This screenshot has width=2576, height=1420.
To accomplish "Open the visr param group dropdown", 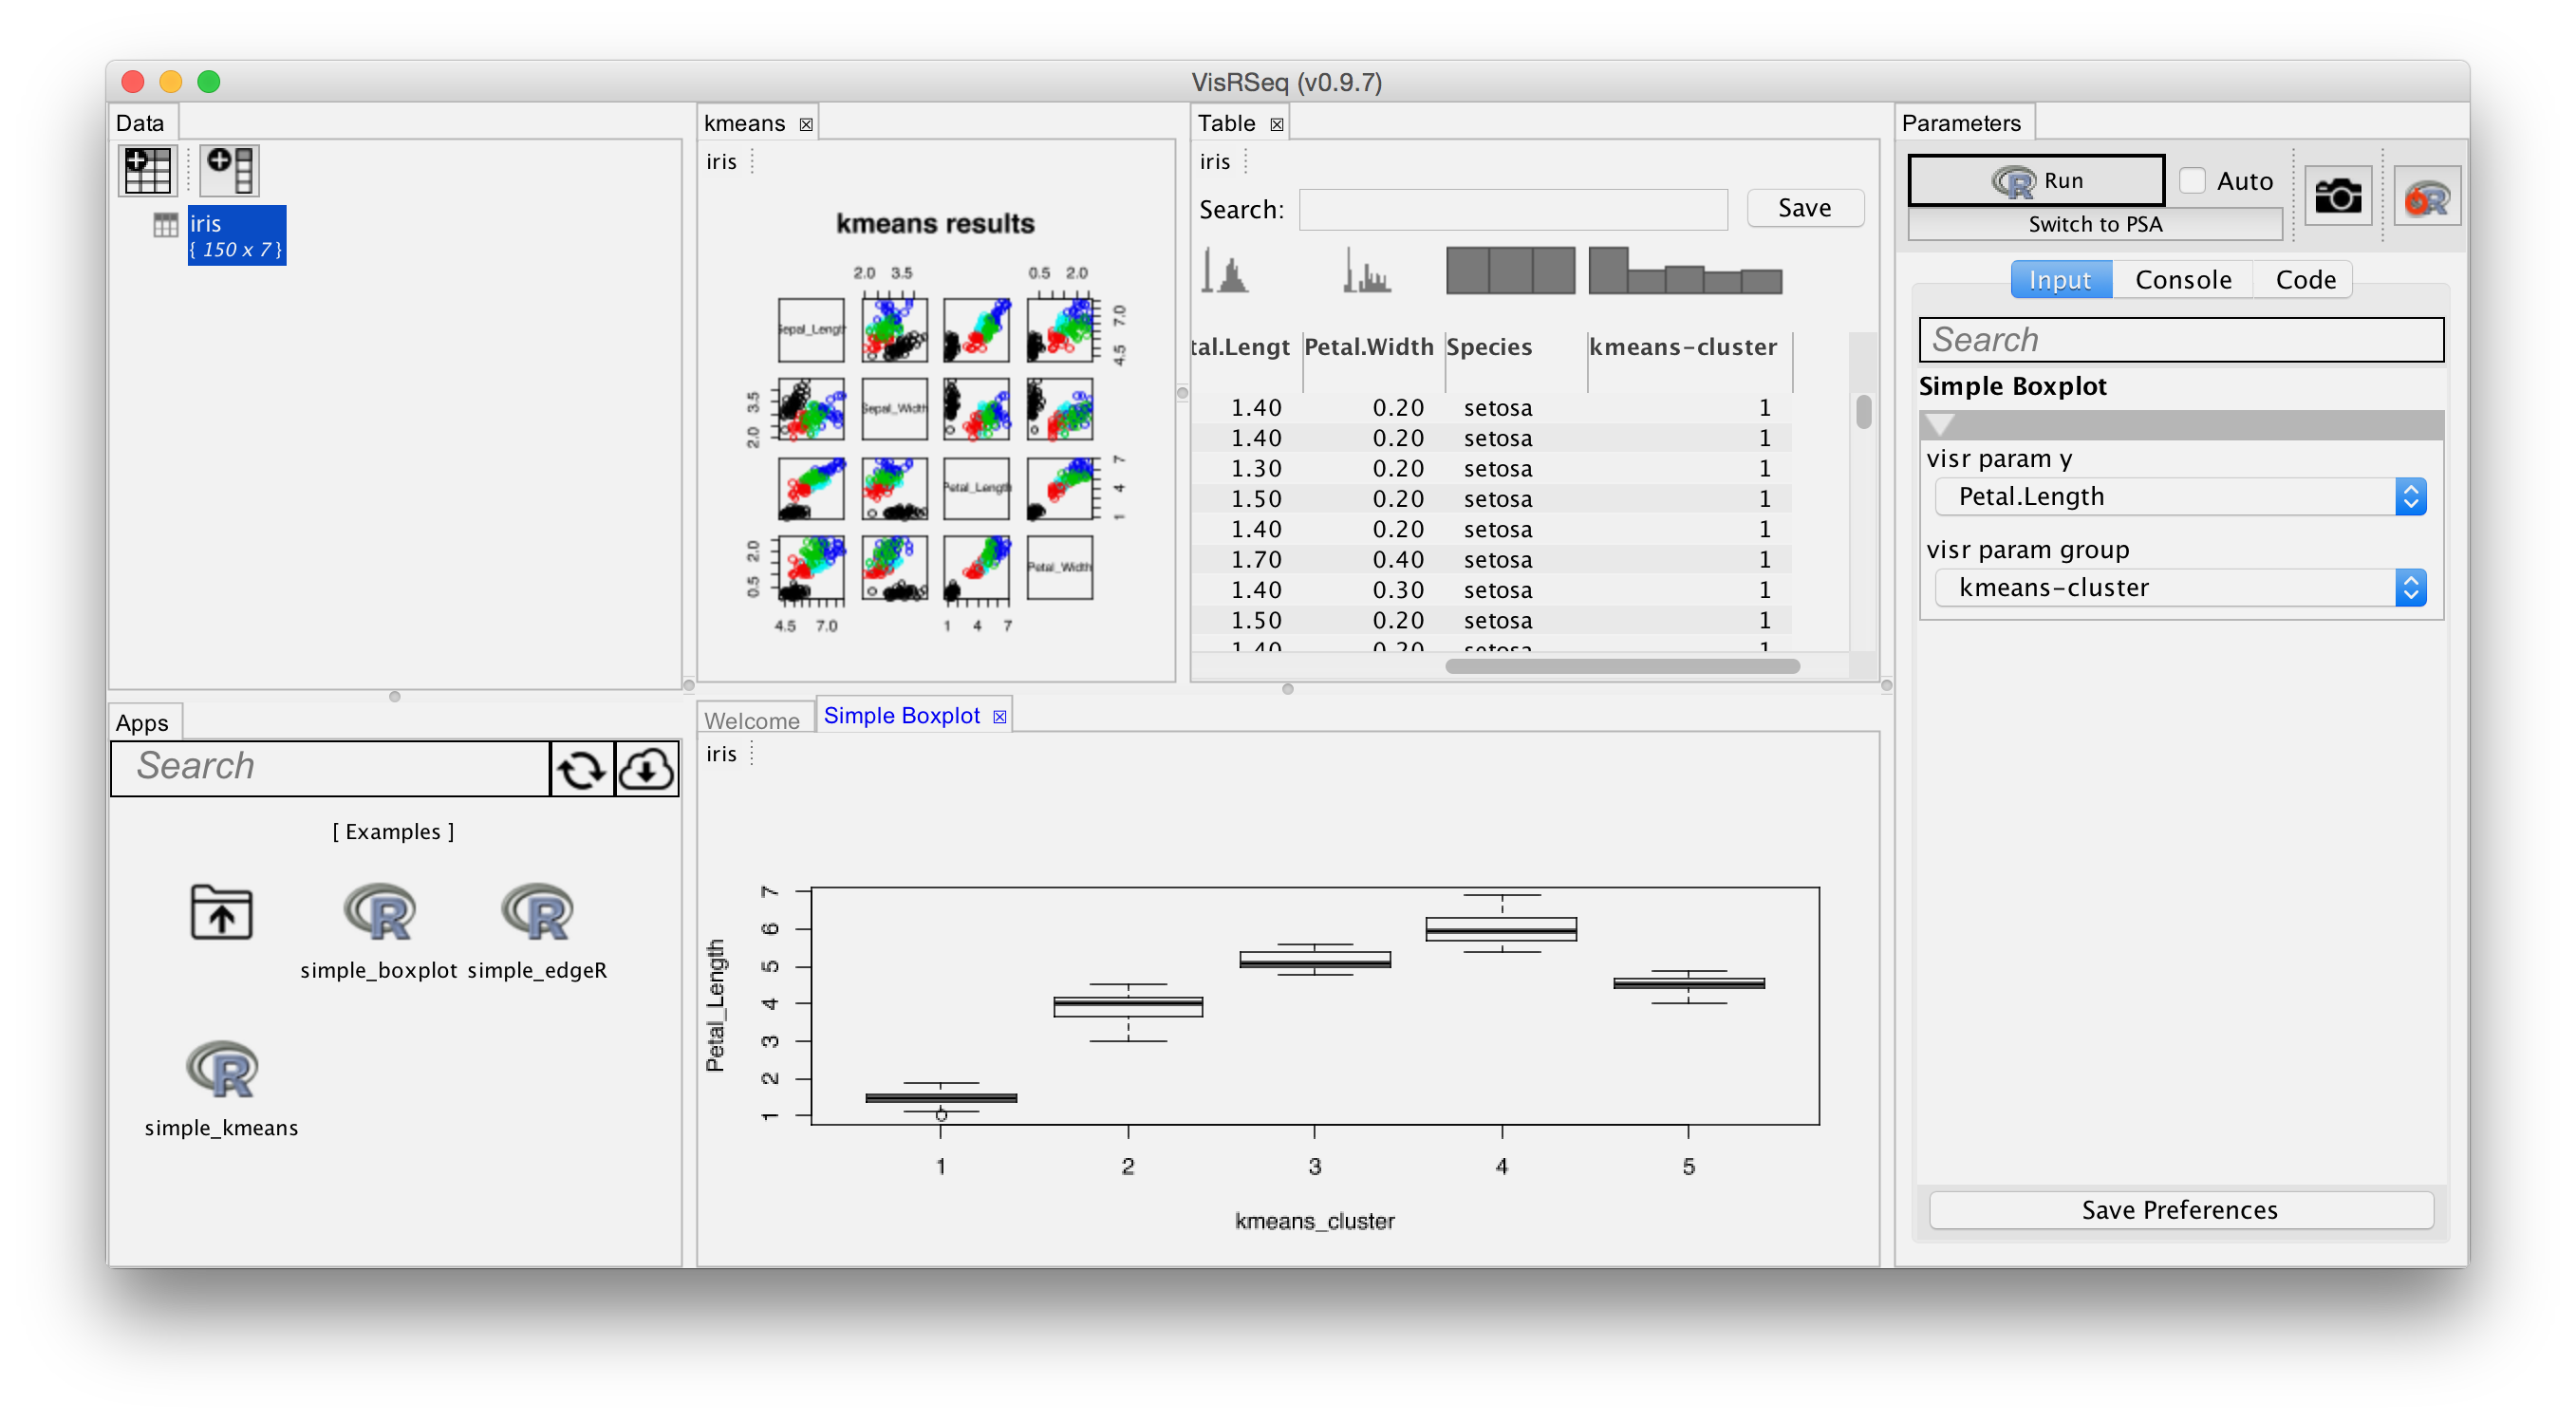I will click(x=2180, y=588).
